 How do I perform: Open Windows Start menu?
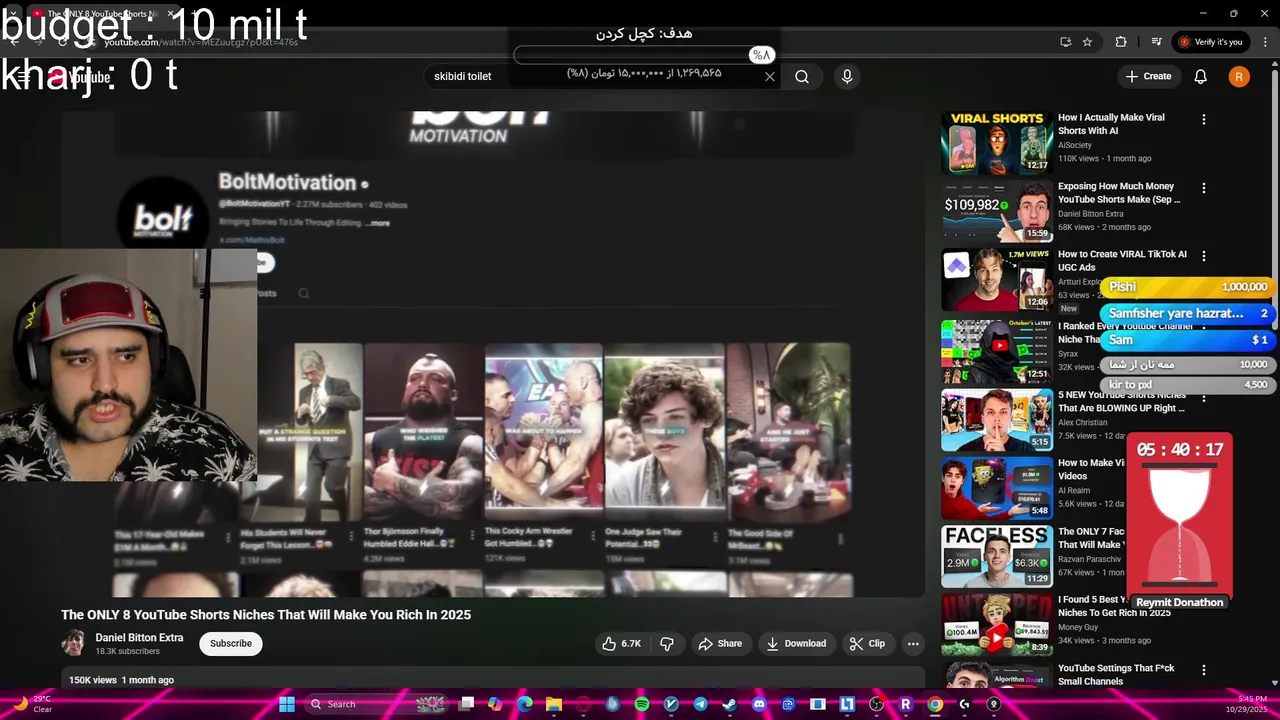coord(287,704)
